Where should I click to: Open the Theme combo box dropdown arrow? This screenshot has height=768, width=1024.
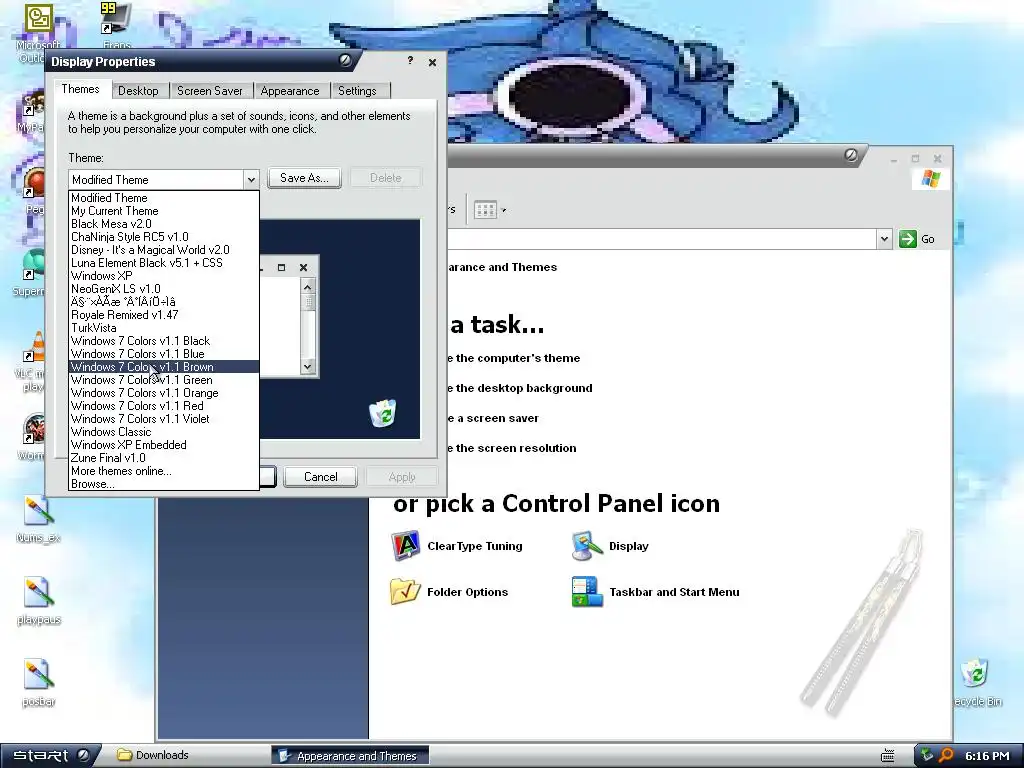point(251,180)
